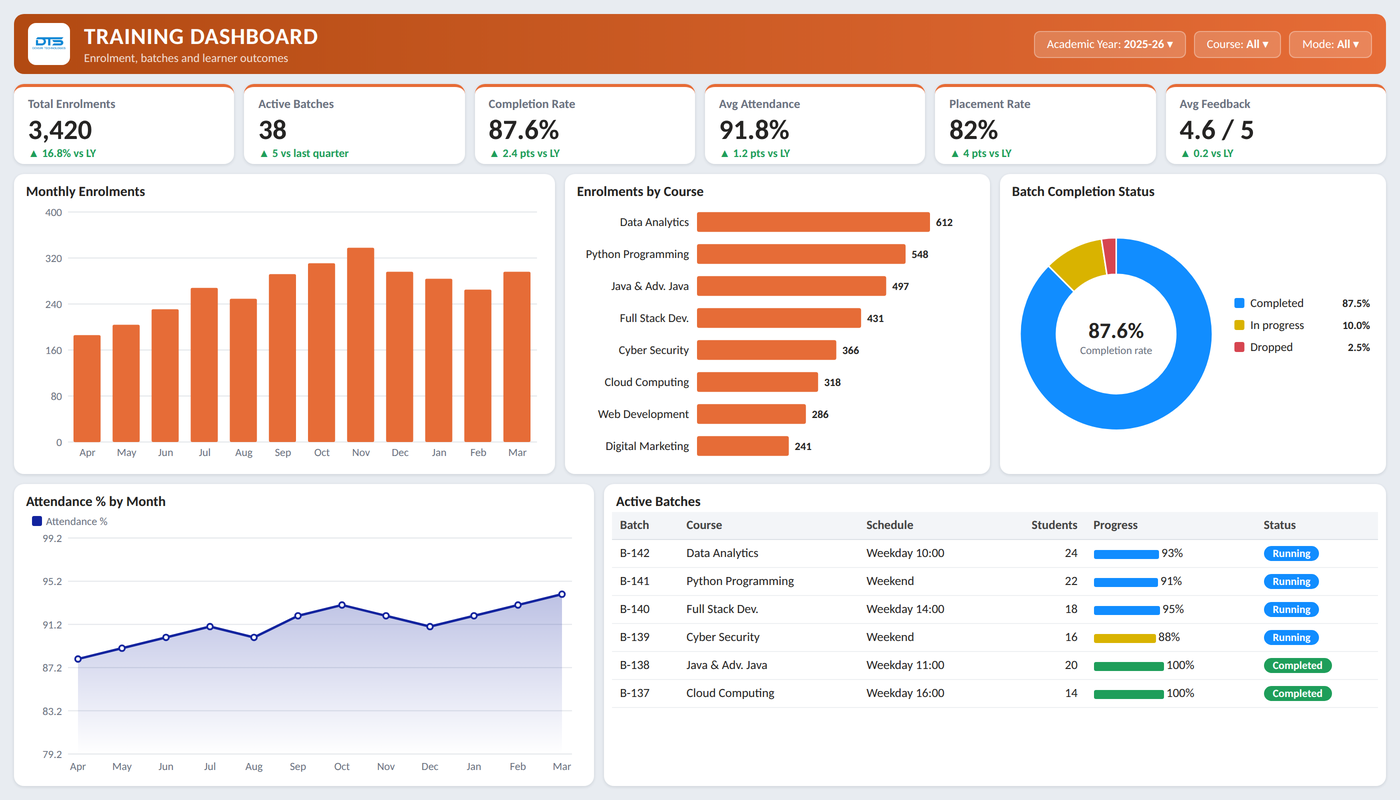
Task: Click the Placement Rate value 82%
Action: pyautogui.click(x=974, y=130)
